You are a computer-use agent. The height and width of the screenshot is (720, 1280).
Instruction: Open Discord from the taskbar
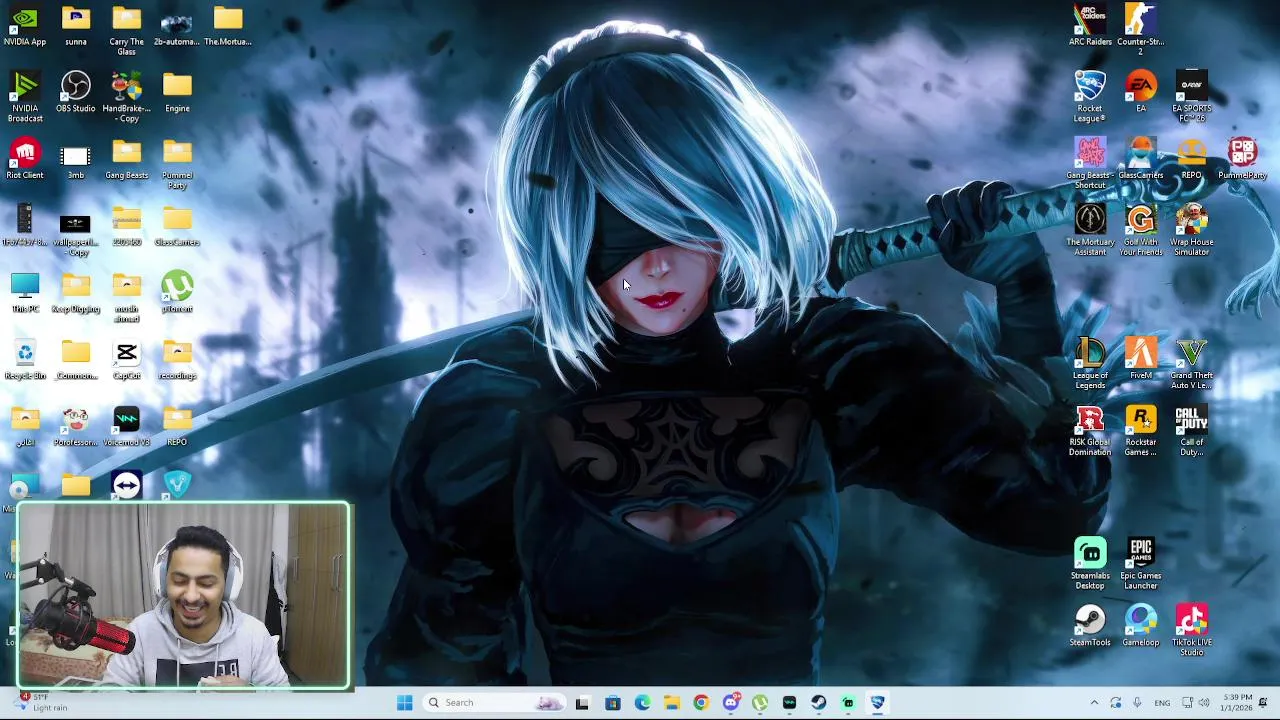[731, 703]
